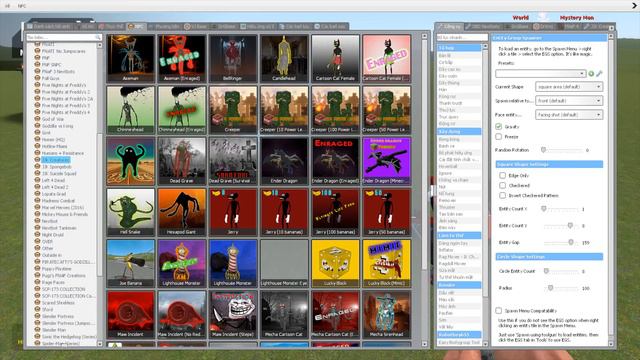Select Five Nights at Freddy's category
This screenshot has width=640, height=360.
coord(64,85)
